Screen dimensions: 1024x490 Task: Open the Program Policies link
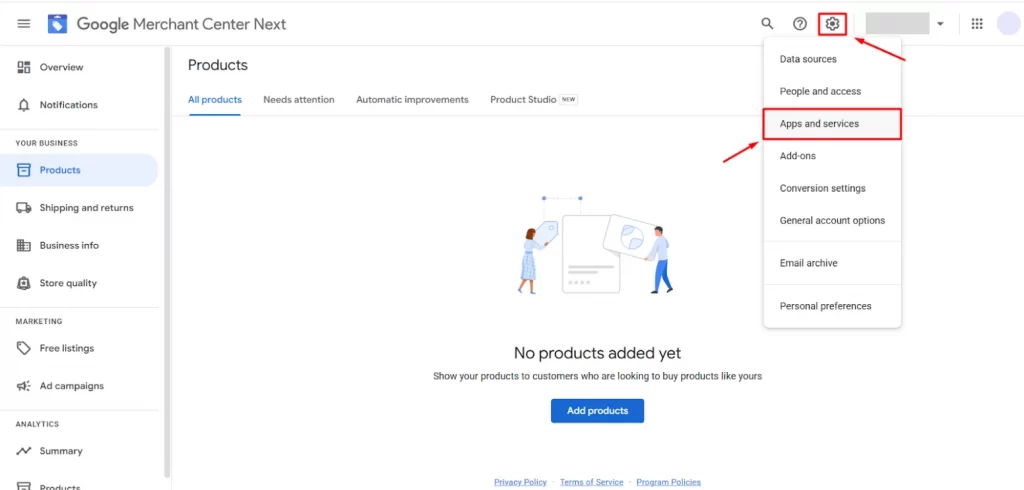pyautogui.click(x=669, y=482)
